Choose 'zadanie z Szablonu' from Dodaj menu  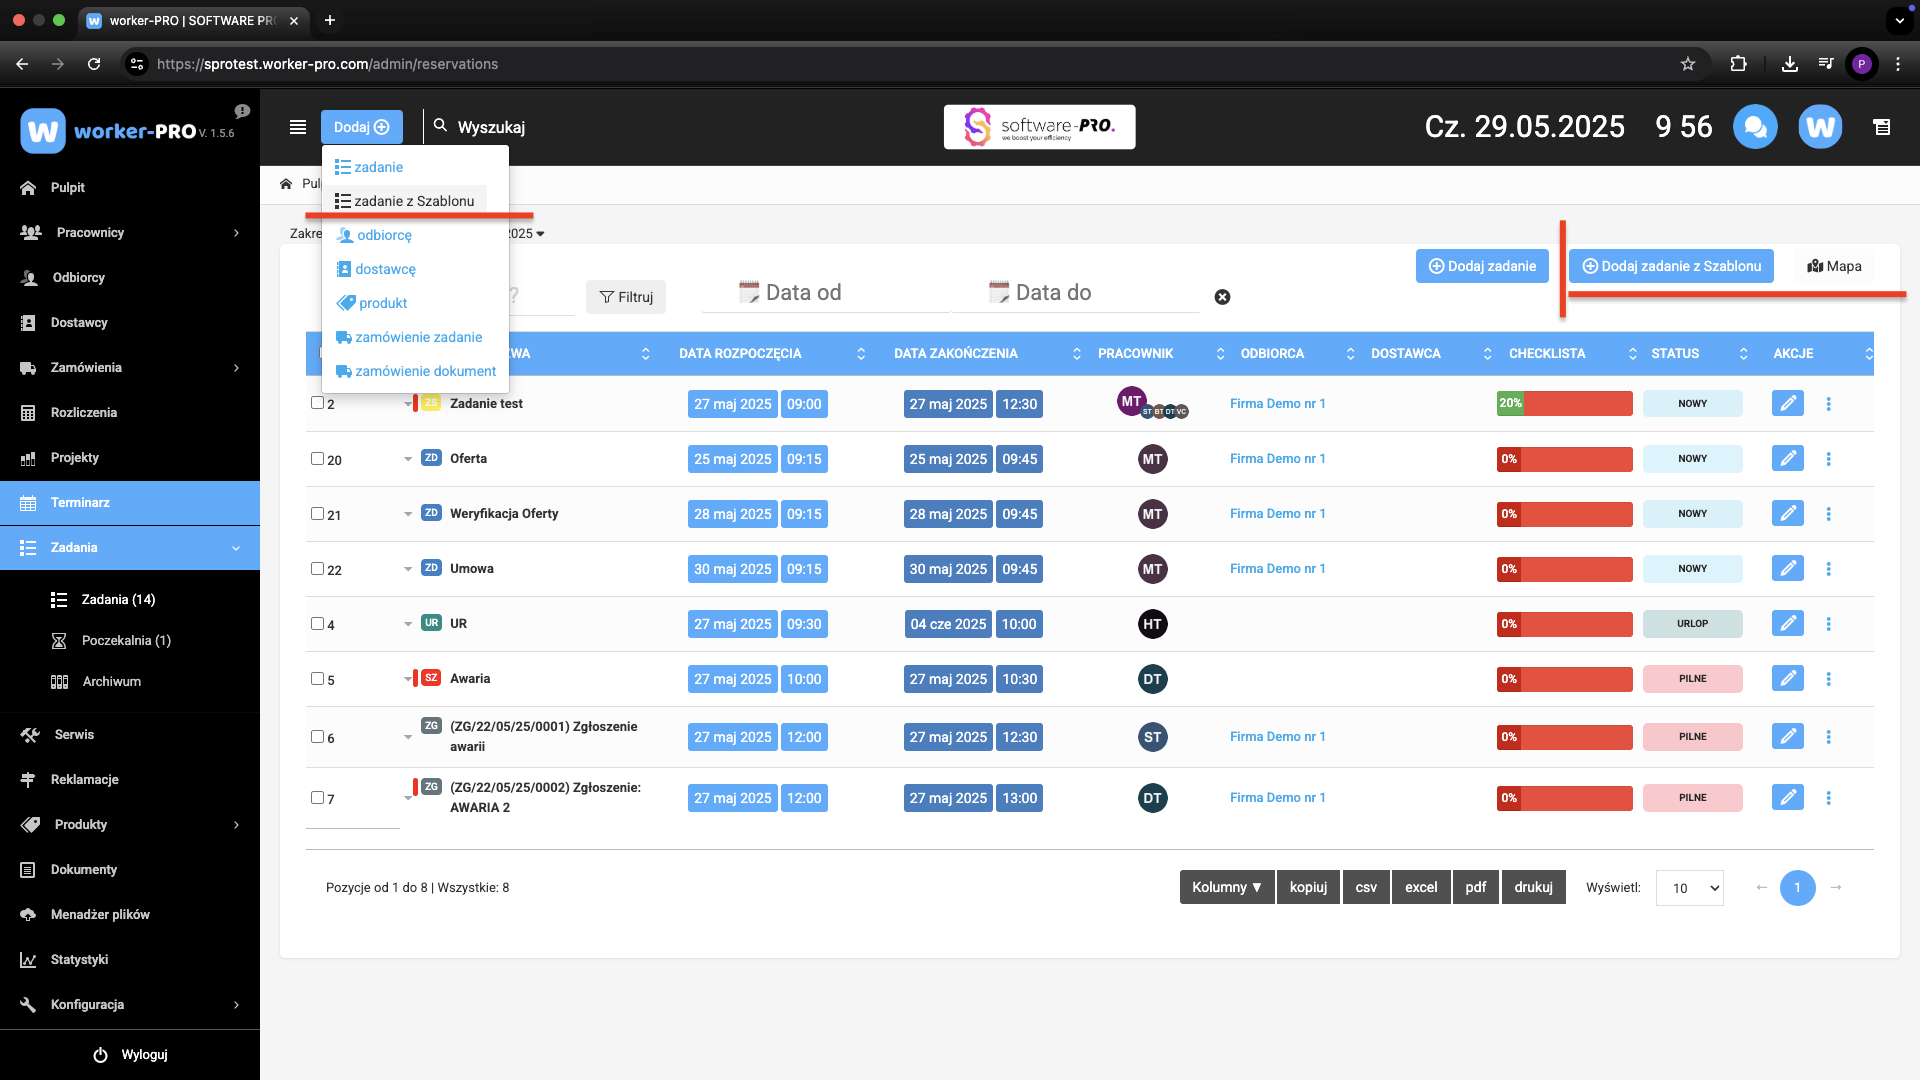pos(414,201)
